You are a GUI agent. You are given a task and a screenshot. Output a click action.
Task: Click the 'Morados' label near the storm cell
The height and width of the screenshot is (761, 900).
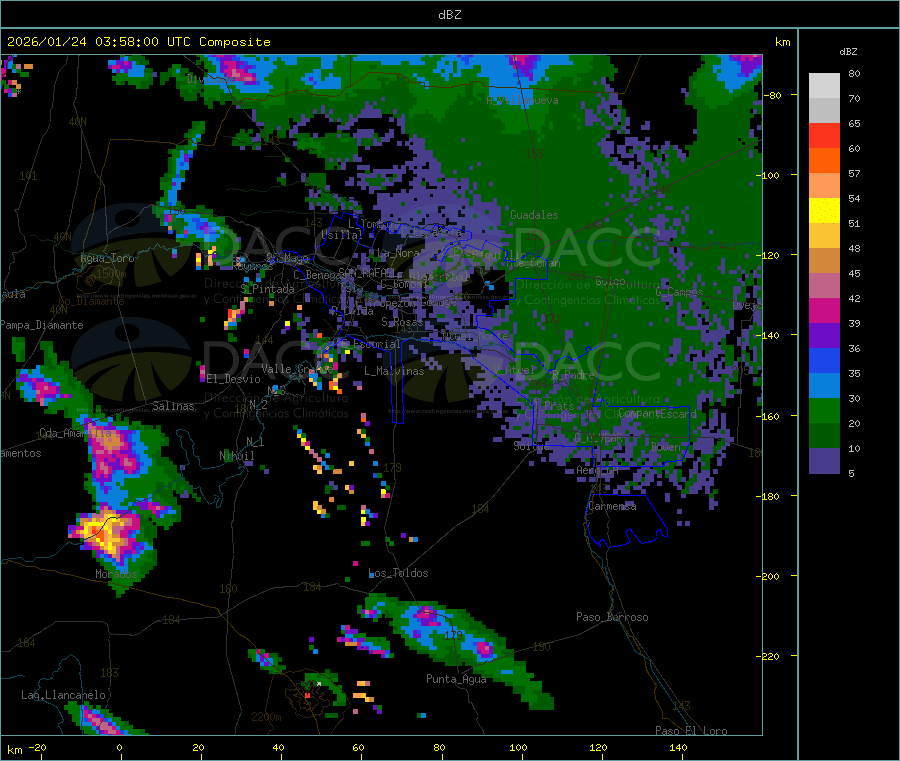click(x=116, y=574)
